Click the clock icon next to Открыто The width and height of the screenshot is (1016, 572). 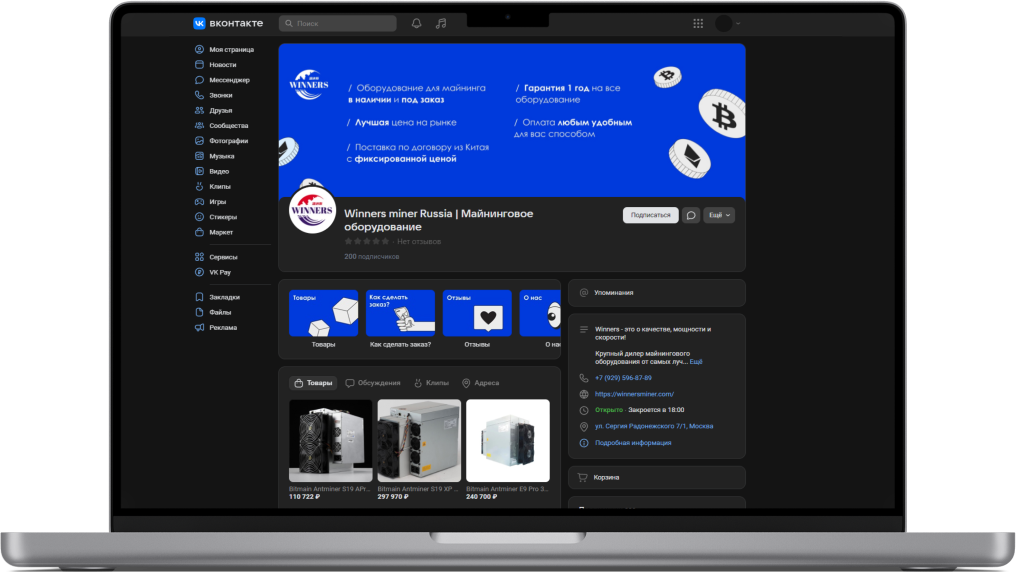pyautogui.click(x=584, y=410)
